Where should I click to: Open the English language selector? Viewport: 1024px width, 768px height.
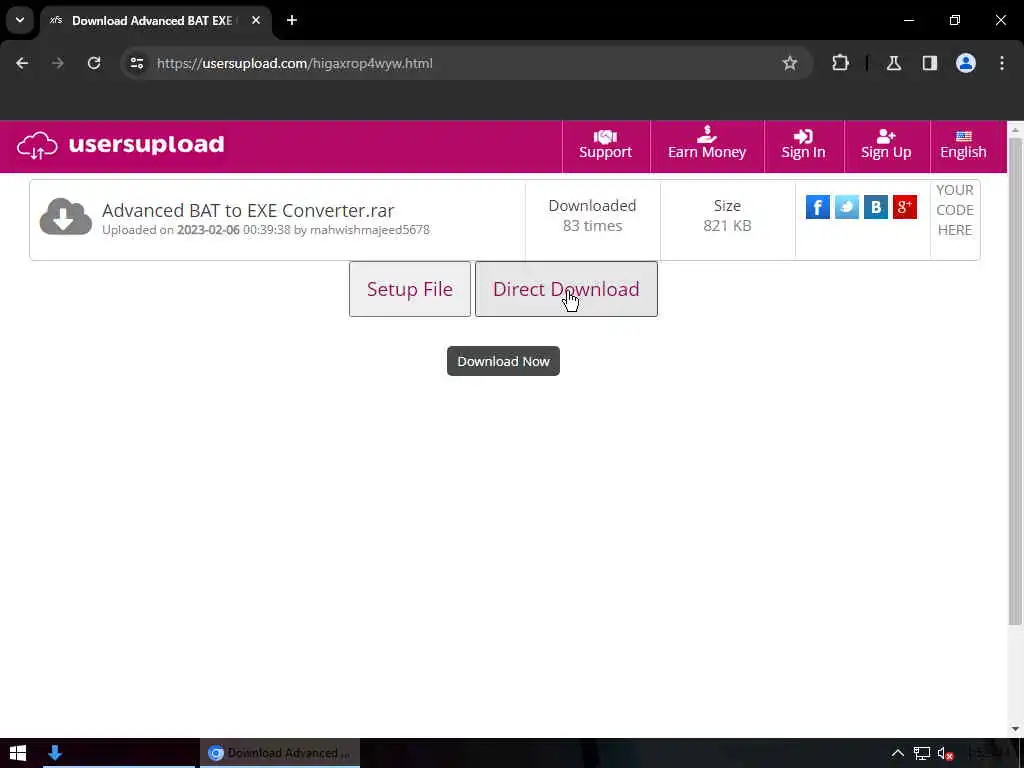pos(963,146)
